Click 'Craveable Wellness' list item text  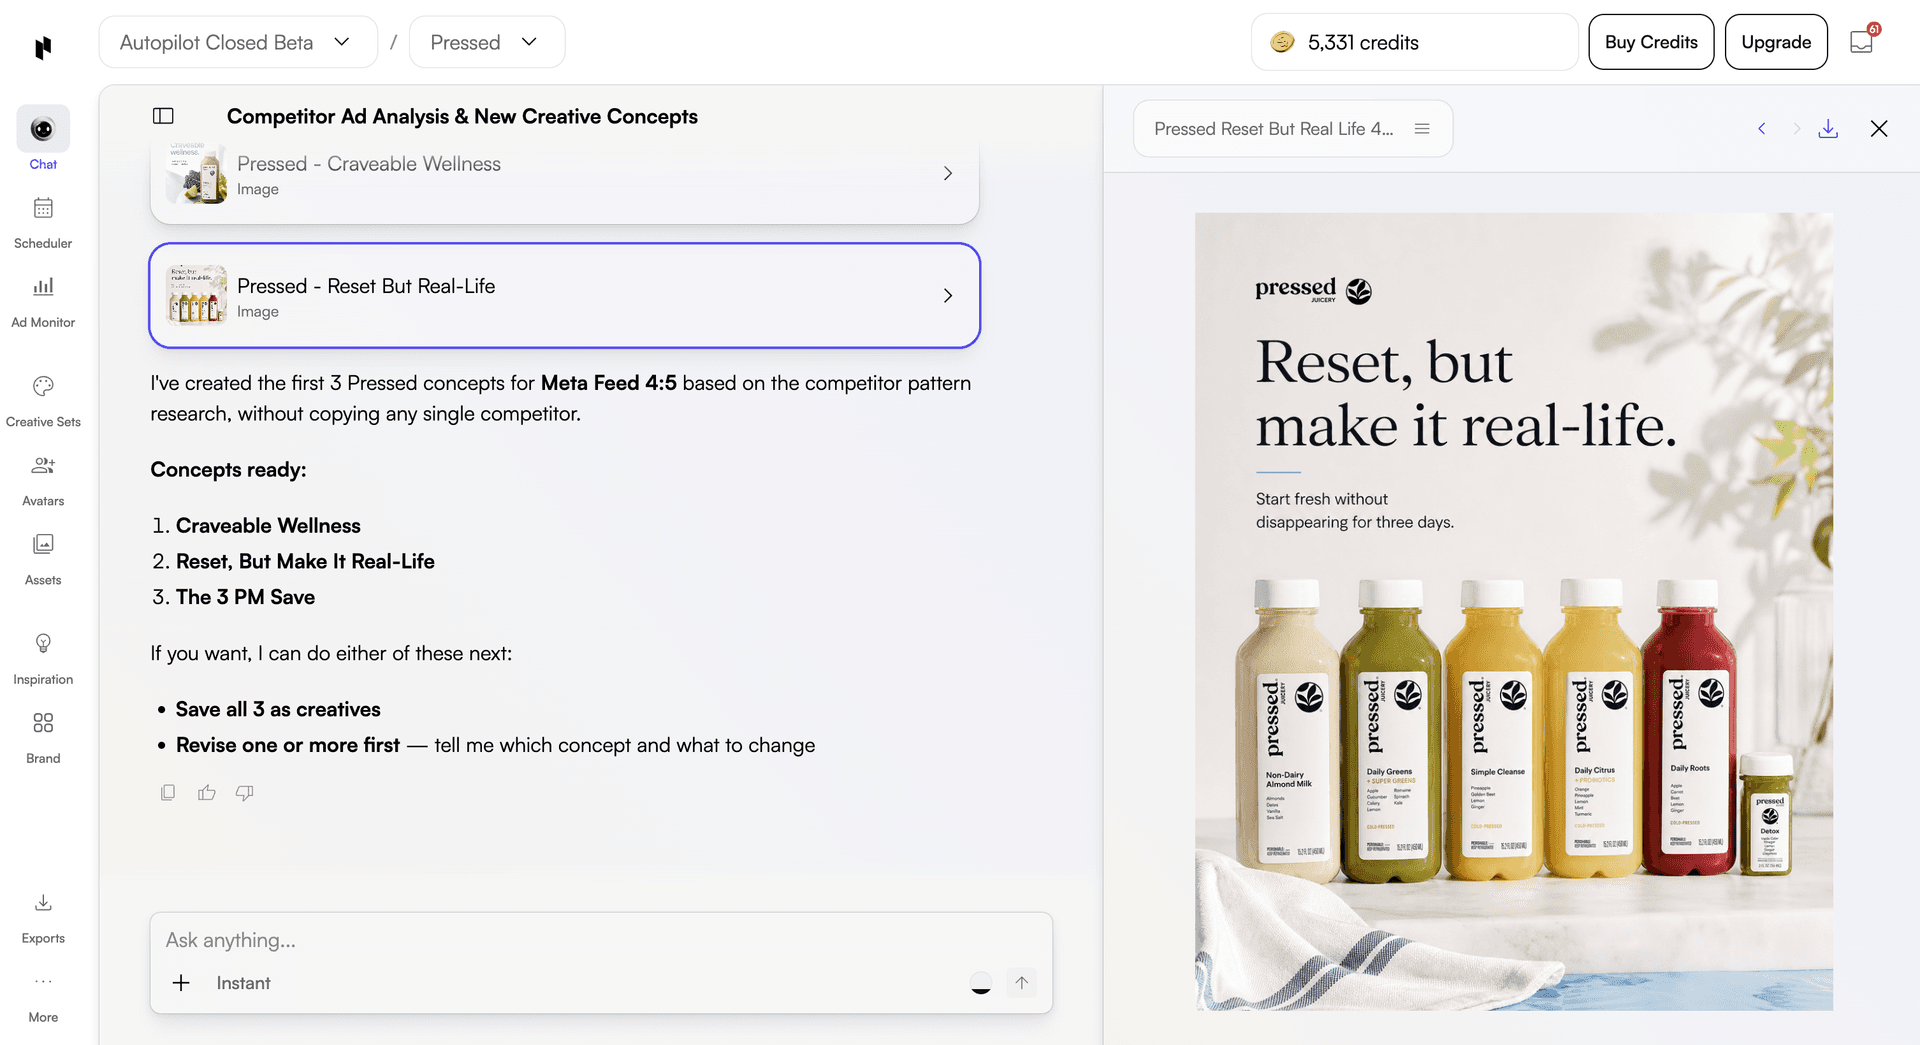(268, 526)
